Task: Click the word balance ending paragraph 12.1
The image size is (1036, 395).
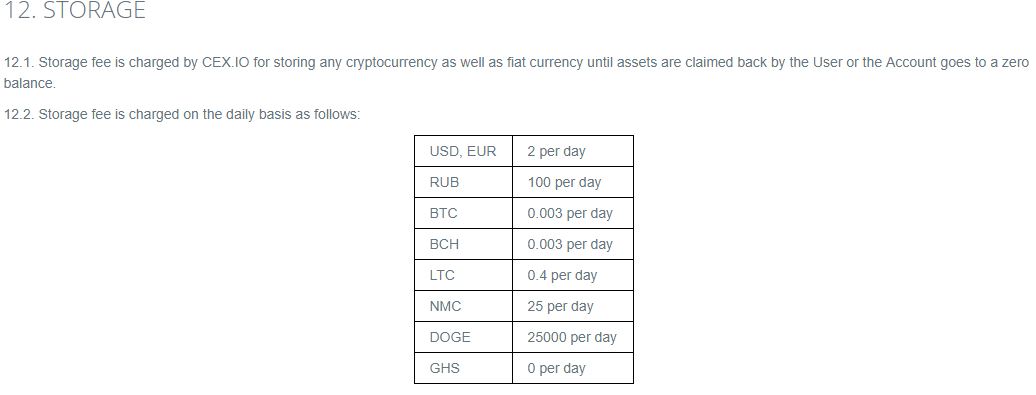Action: 30,84
